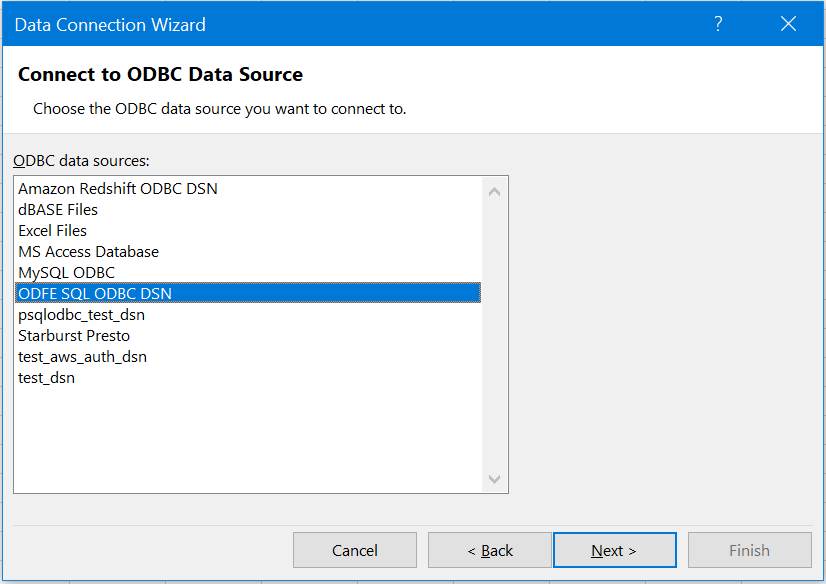826x584 pixels.
Task: Select test_dsn in the list
Action: pos(248,378)
